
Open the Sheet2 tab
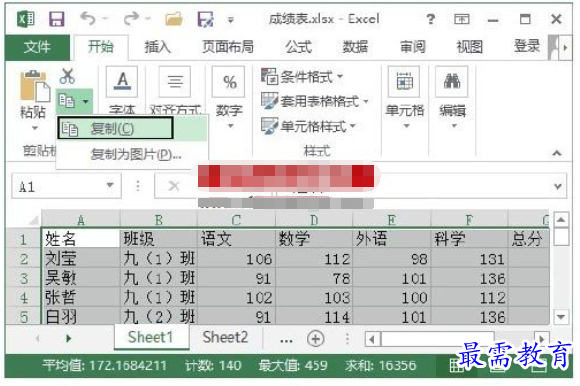225,337
